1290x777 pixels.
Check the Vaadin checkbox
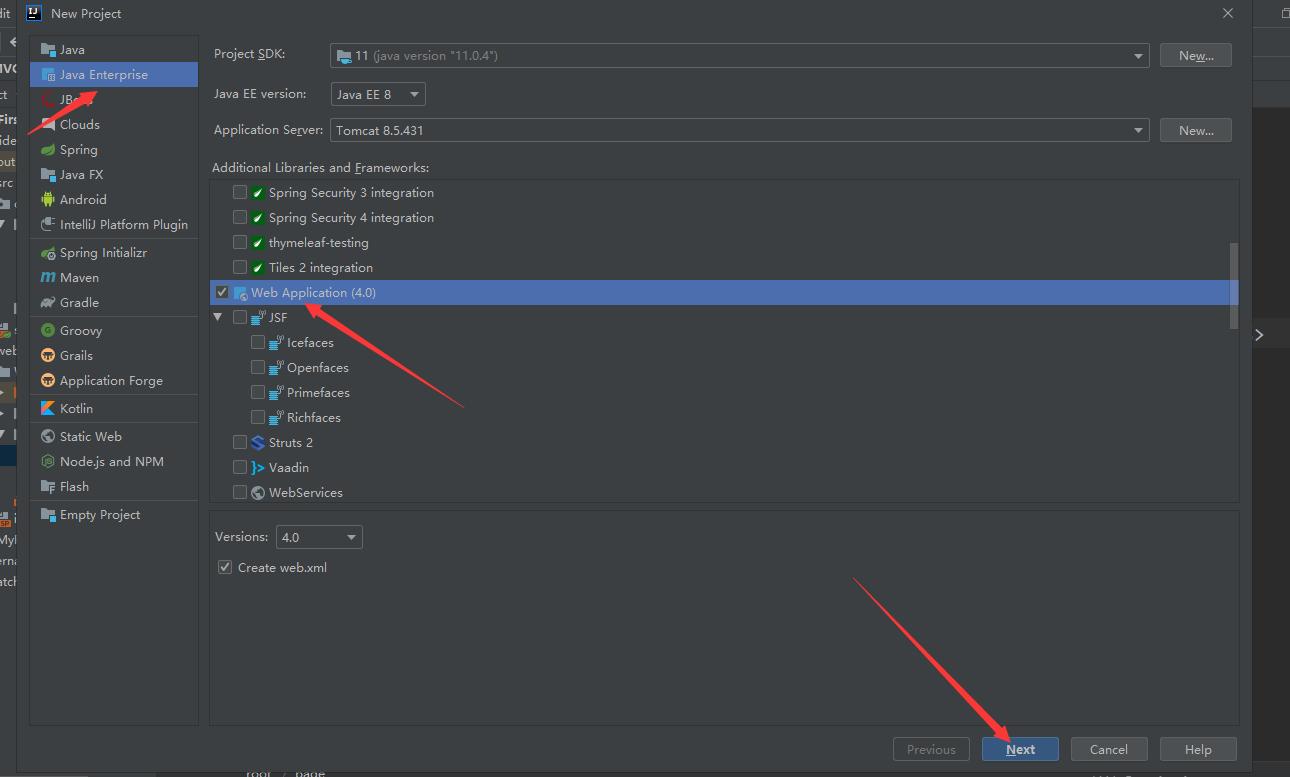tap(240, 467)
